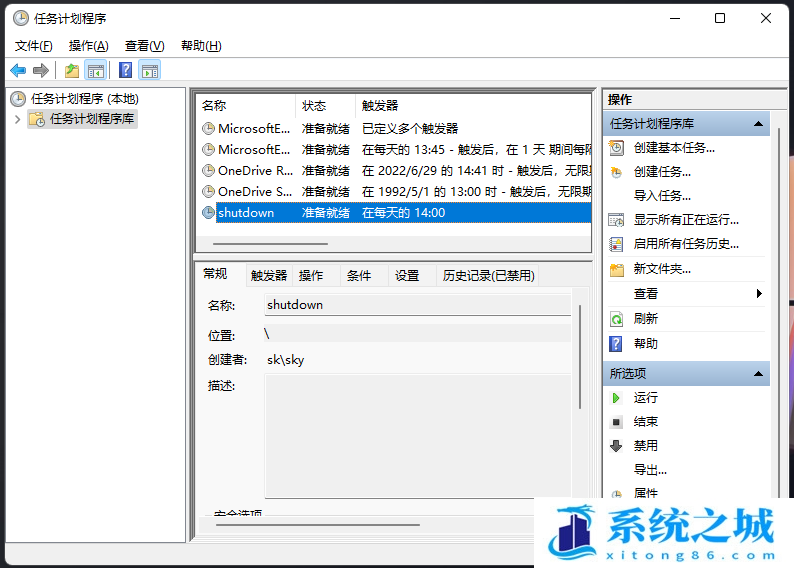Click the clock icon beside OneDrive S... task

[208, 192]
